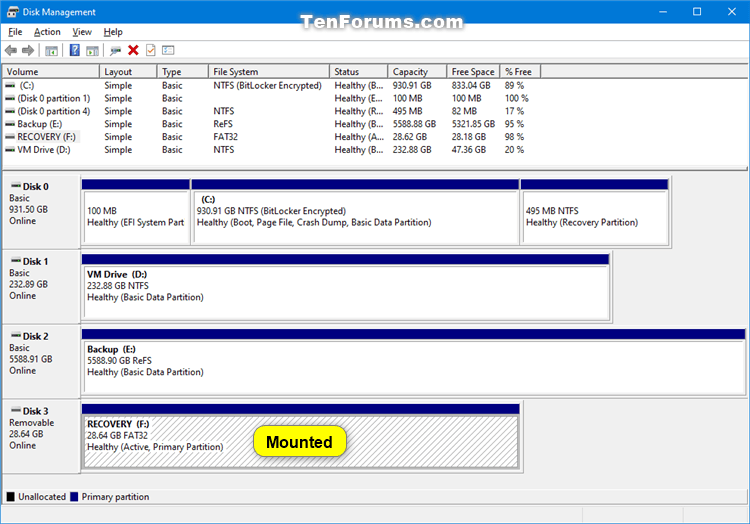Sort by the Free Space column header
This screenshot has height=524, width=750.
(474, 72)
